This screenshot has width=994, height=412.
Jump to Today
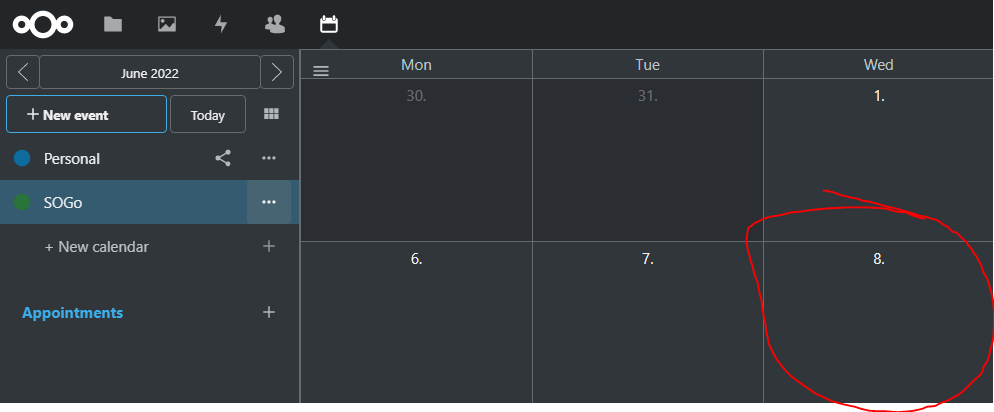pyautogui.click(x=208, y=115)
